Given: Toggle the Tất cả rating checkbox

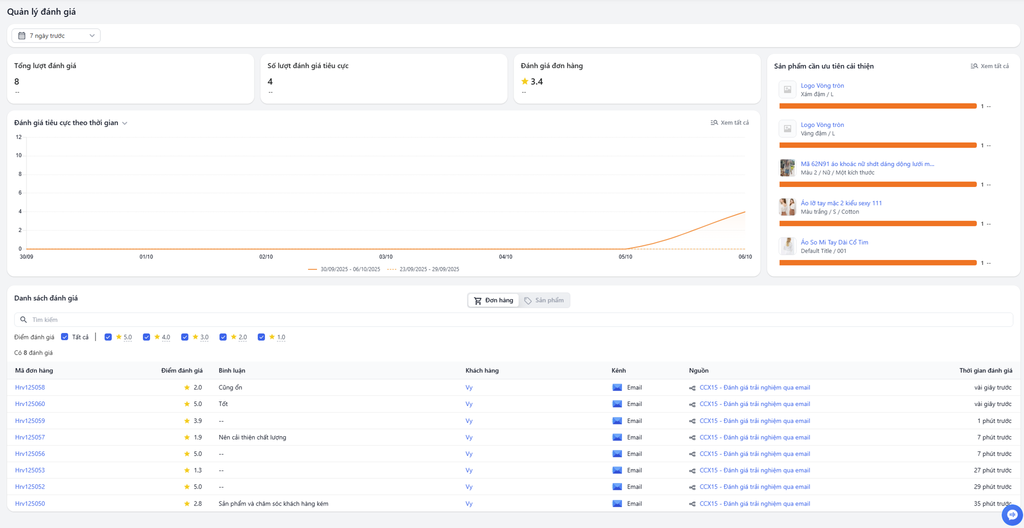Looking at the screenshot, I should click(65, 337).
